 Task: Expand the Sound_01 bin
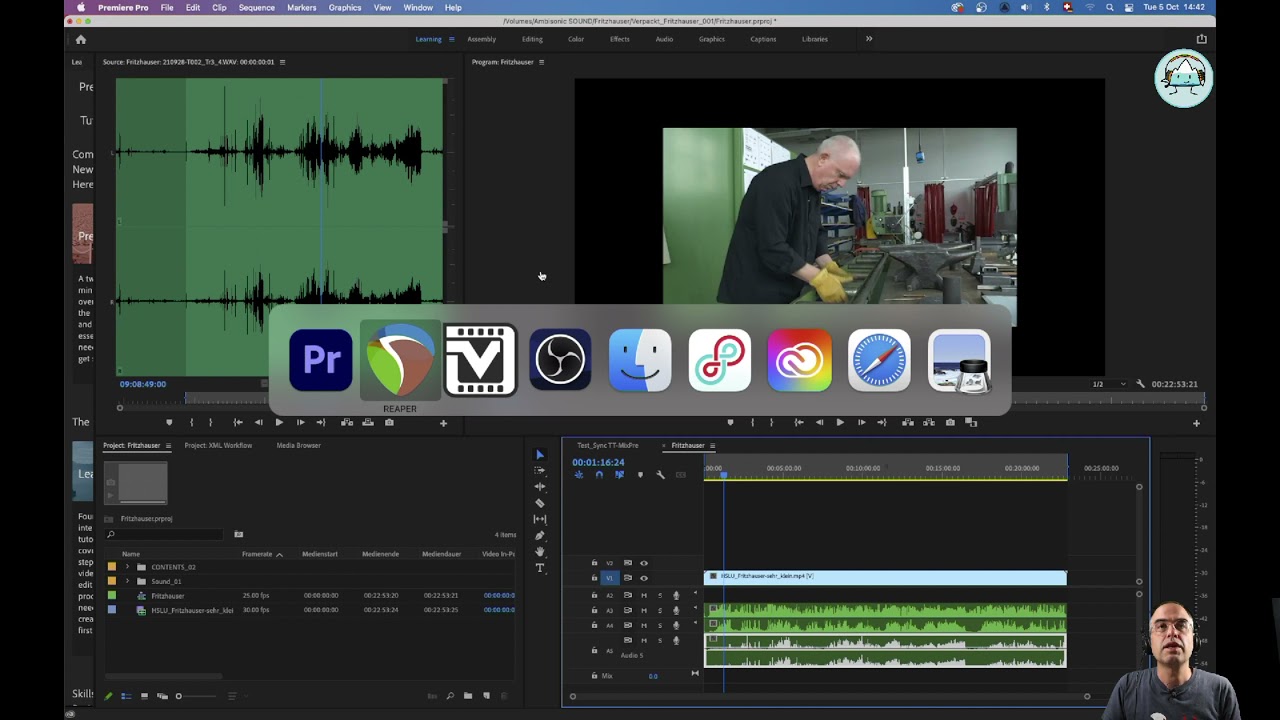127,581
